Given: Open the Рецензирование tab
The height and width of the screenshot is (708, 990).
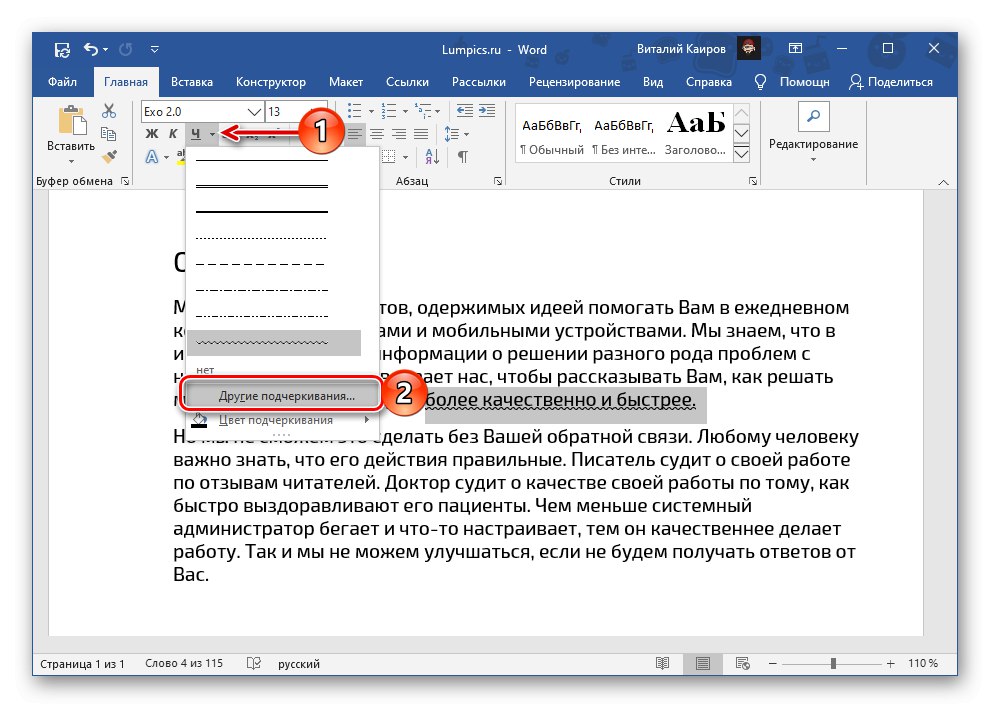Looking at the screenshot, I should [x=575, y=82].
